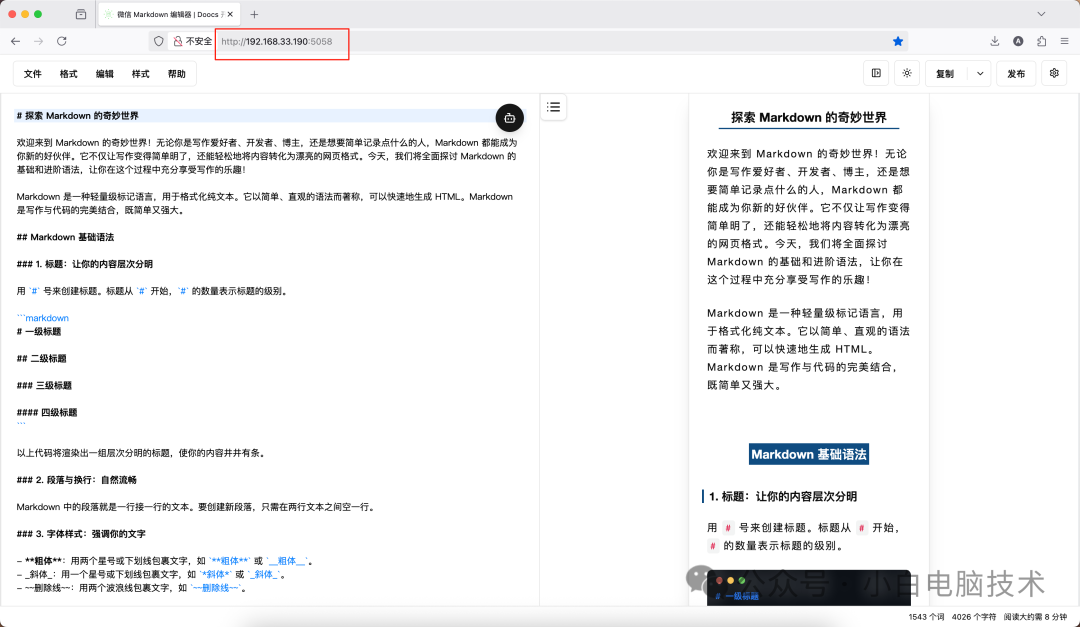This screenshot has height=627, width=1080.
Task: Open the 帮助 menu
Action: (176, 74)
